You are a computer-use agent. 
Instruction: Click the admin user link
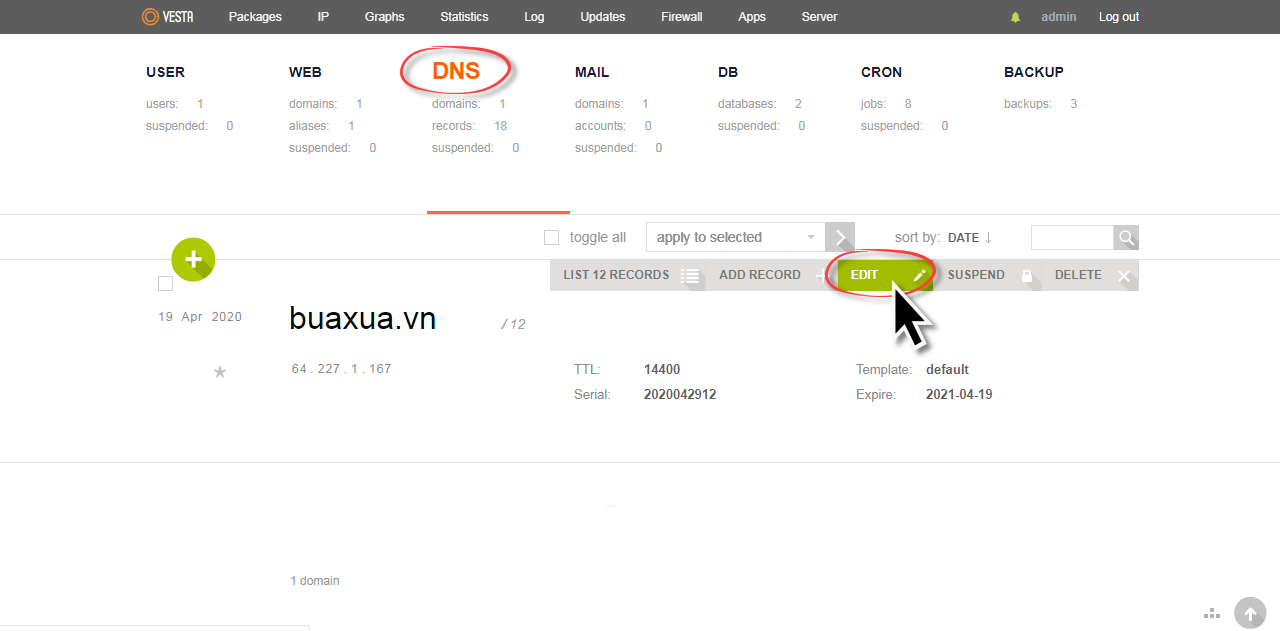point(1059,17)
